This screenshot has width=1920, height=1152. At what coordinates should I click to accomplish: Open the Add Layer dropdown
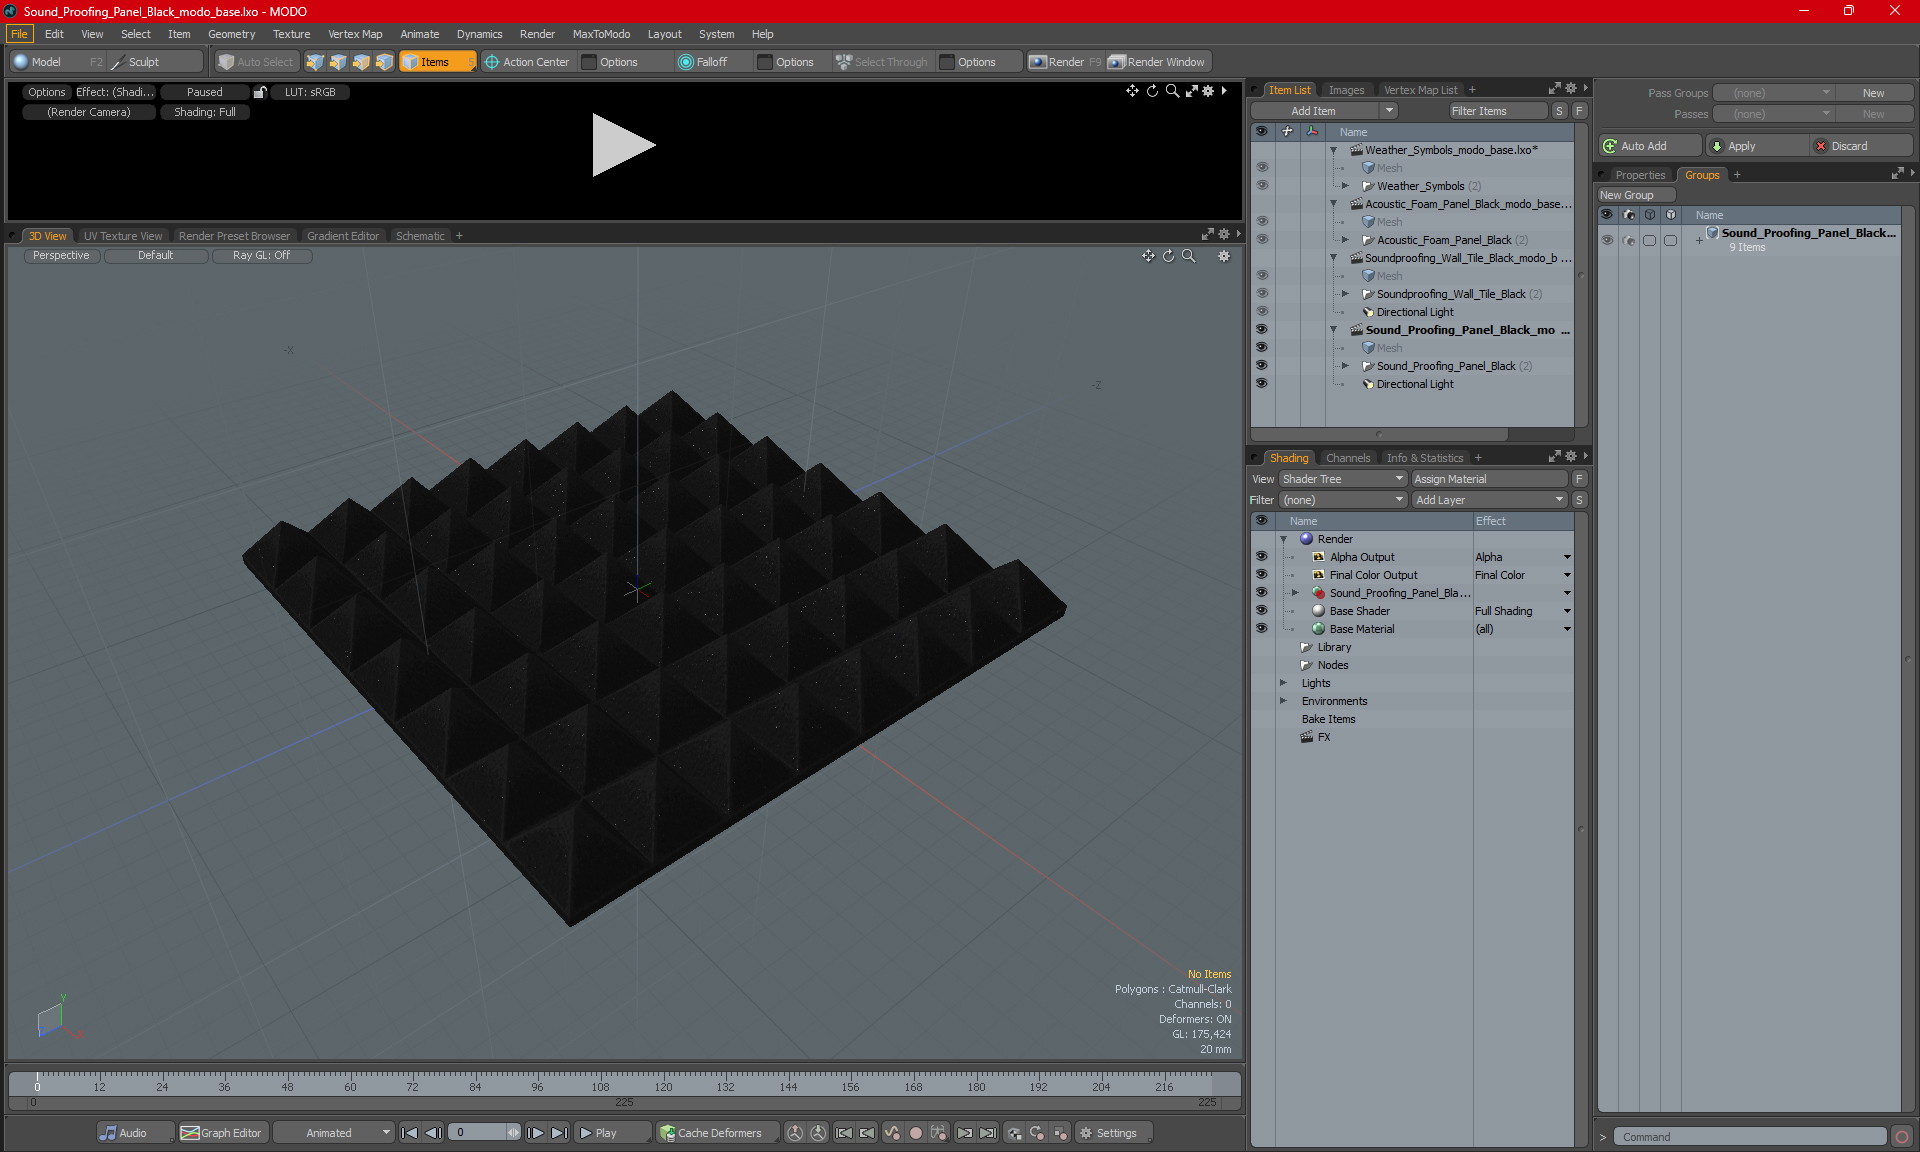pos(1490,500)
